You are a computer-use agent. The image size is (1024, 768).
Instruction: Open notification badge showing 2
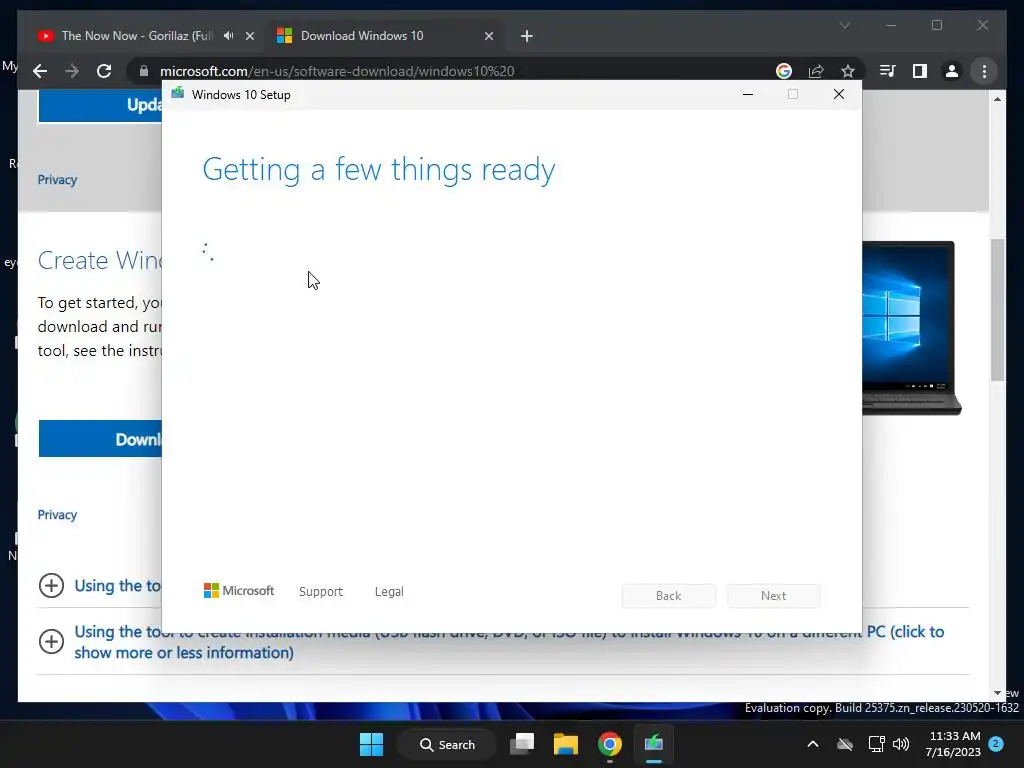click(996, 744)
